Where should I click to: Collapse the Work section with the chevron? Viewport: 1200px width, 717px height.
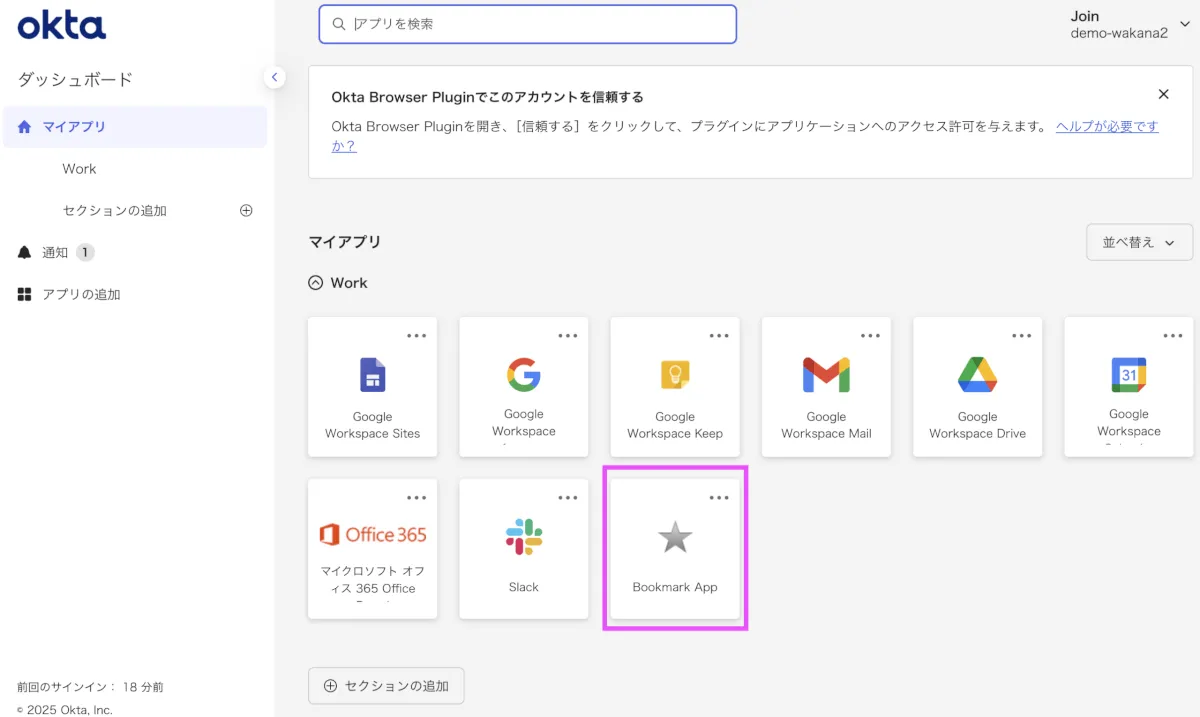pos(316,283)
